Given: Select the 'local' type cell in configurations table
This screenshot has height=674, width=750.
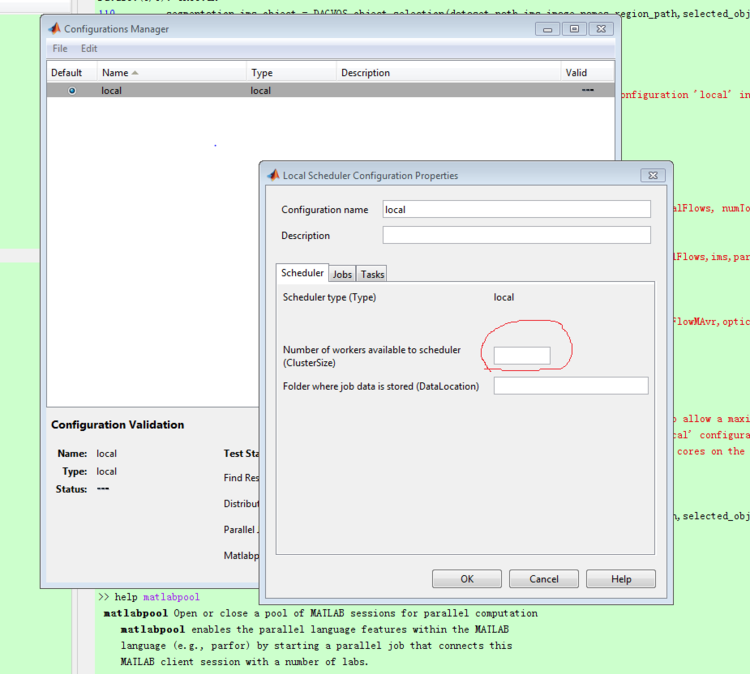Looking at the screenshot, I should (x=261, y=90).
